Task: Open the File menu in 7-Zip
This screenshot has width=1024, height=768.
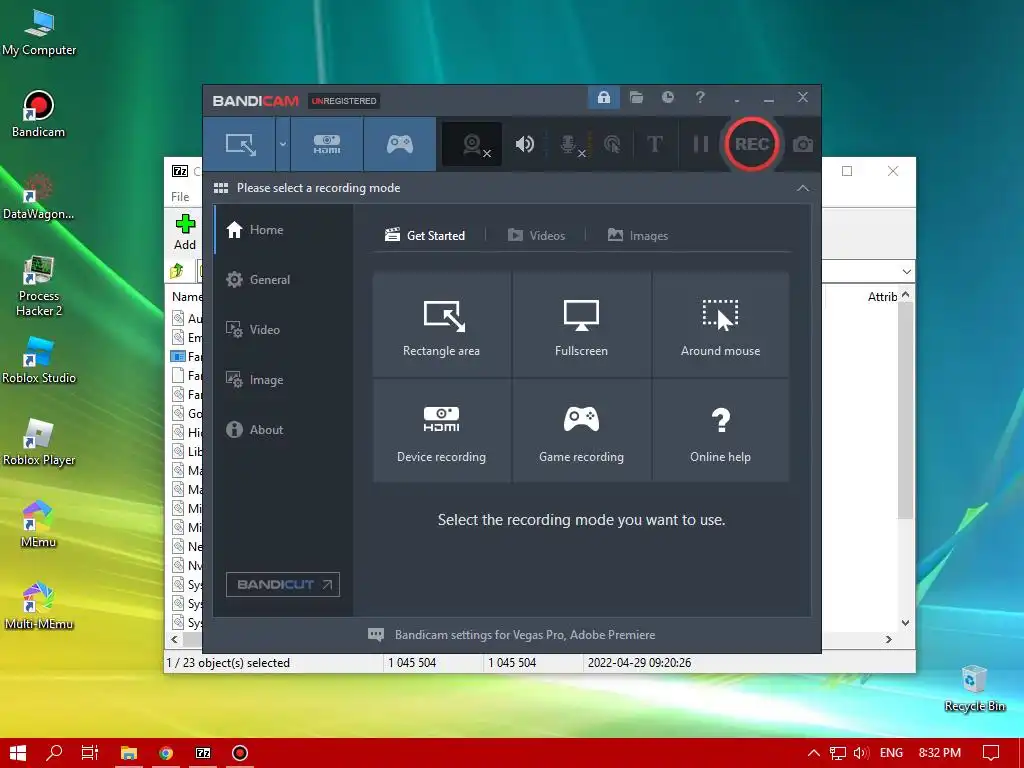Action: pos(180,197)
